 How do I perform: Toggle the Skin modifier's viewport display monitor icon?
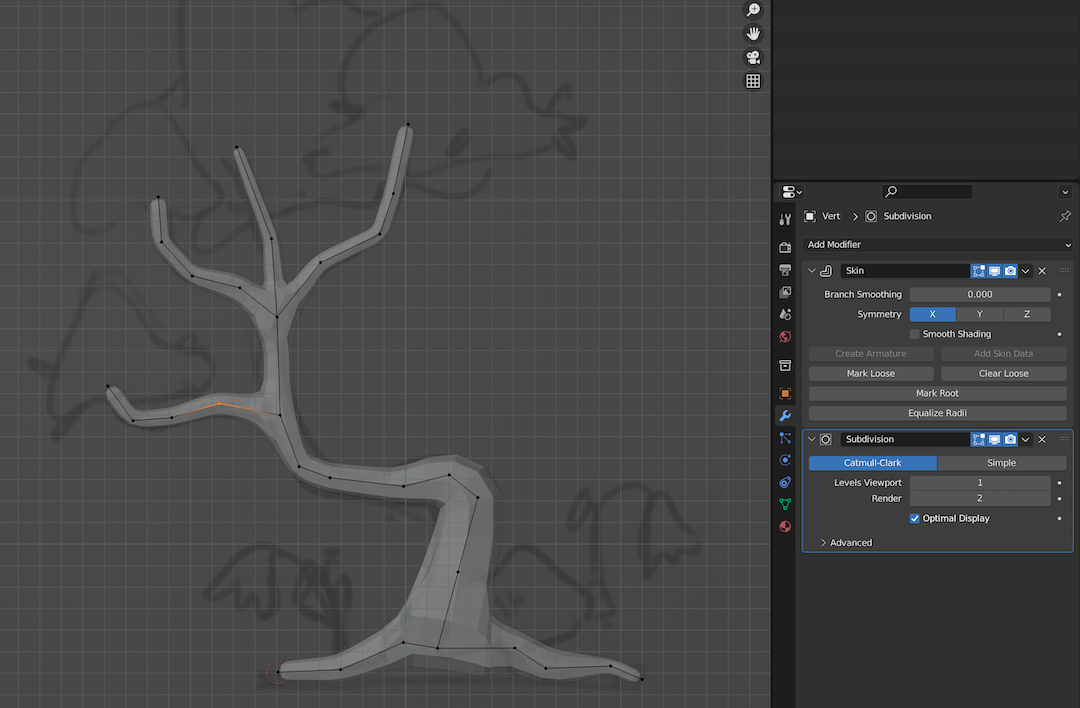(993, 270)
